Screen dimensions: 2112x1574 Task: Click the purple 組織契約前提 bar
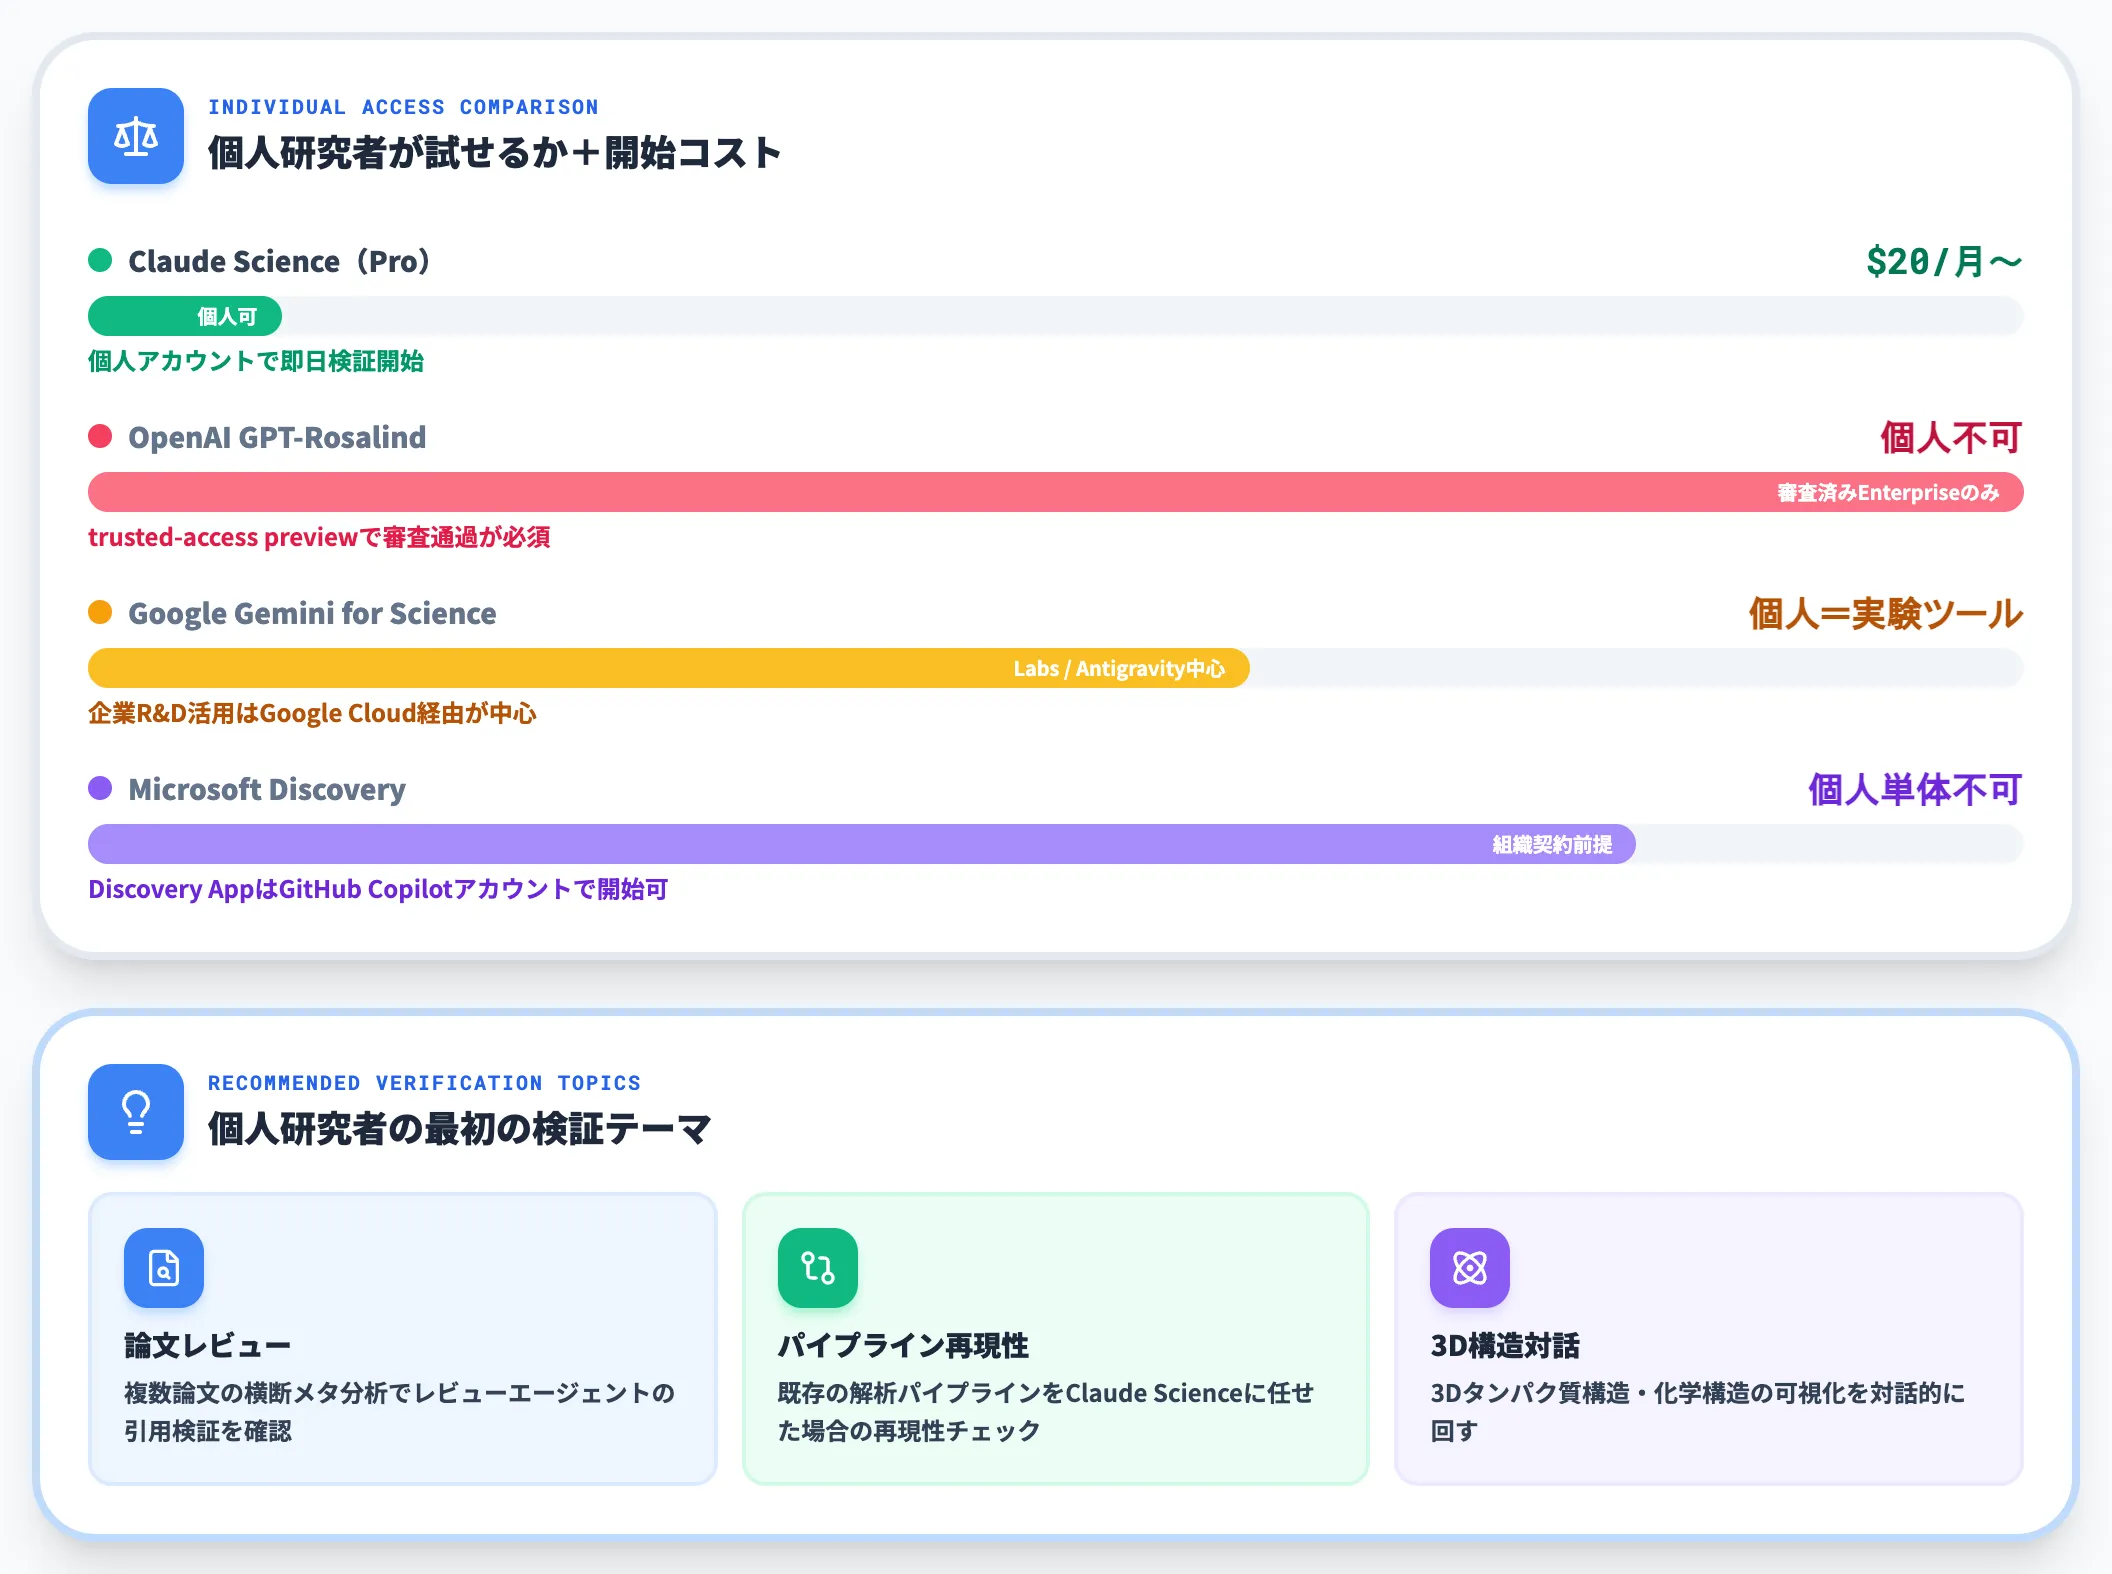862,844
